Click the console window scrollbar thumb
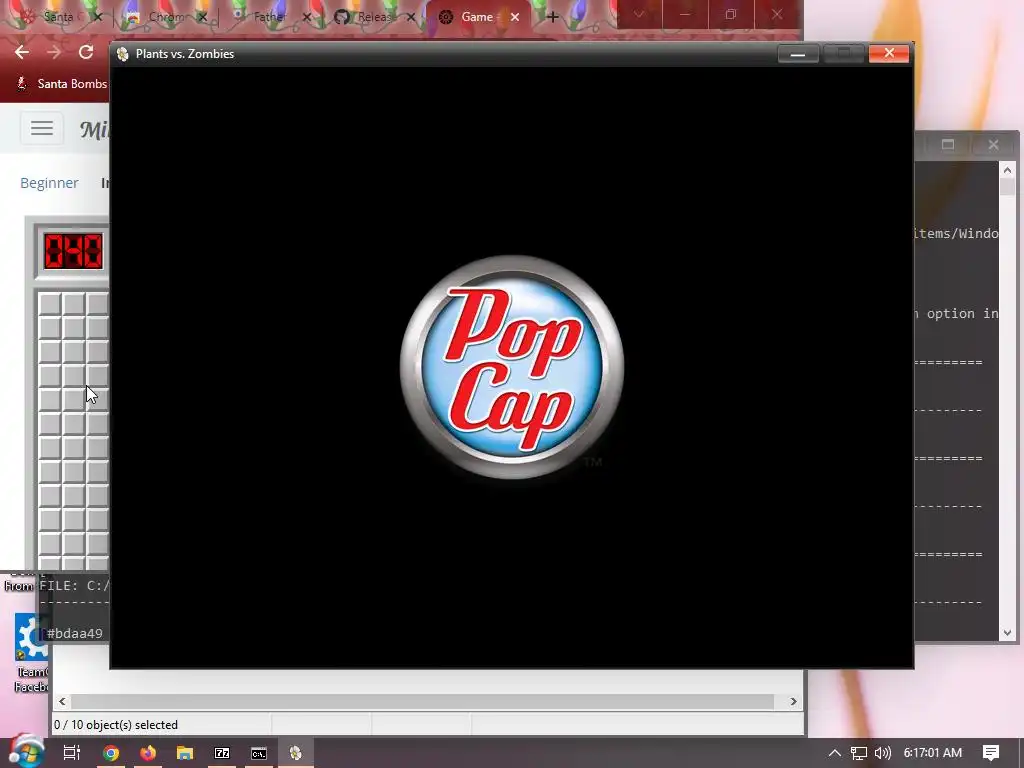This screenshot has height=768, width=1024. coord(1007,188)
